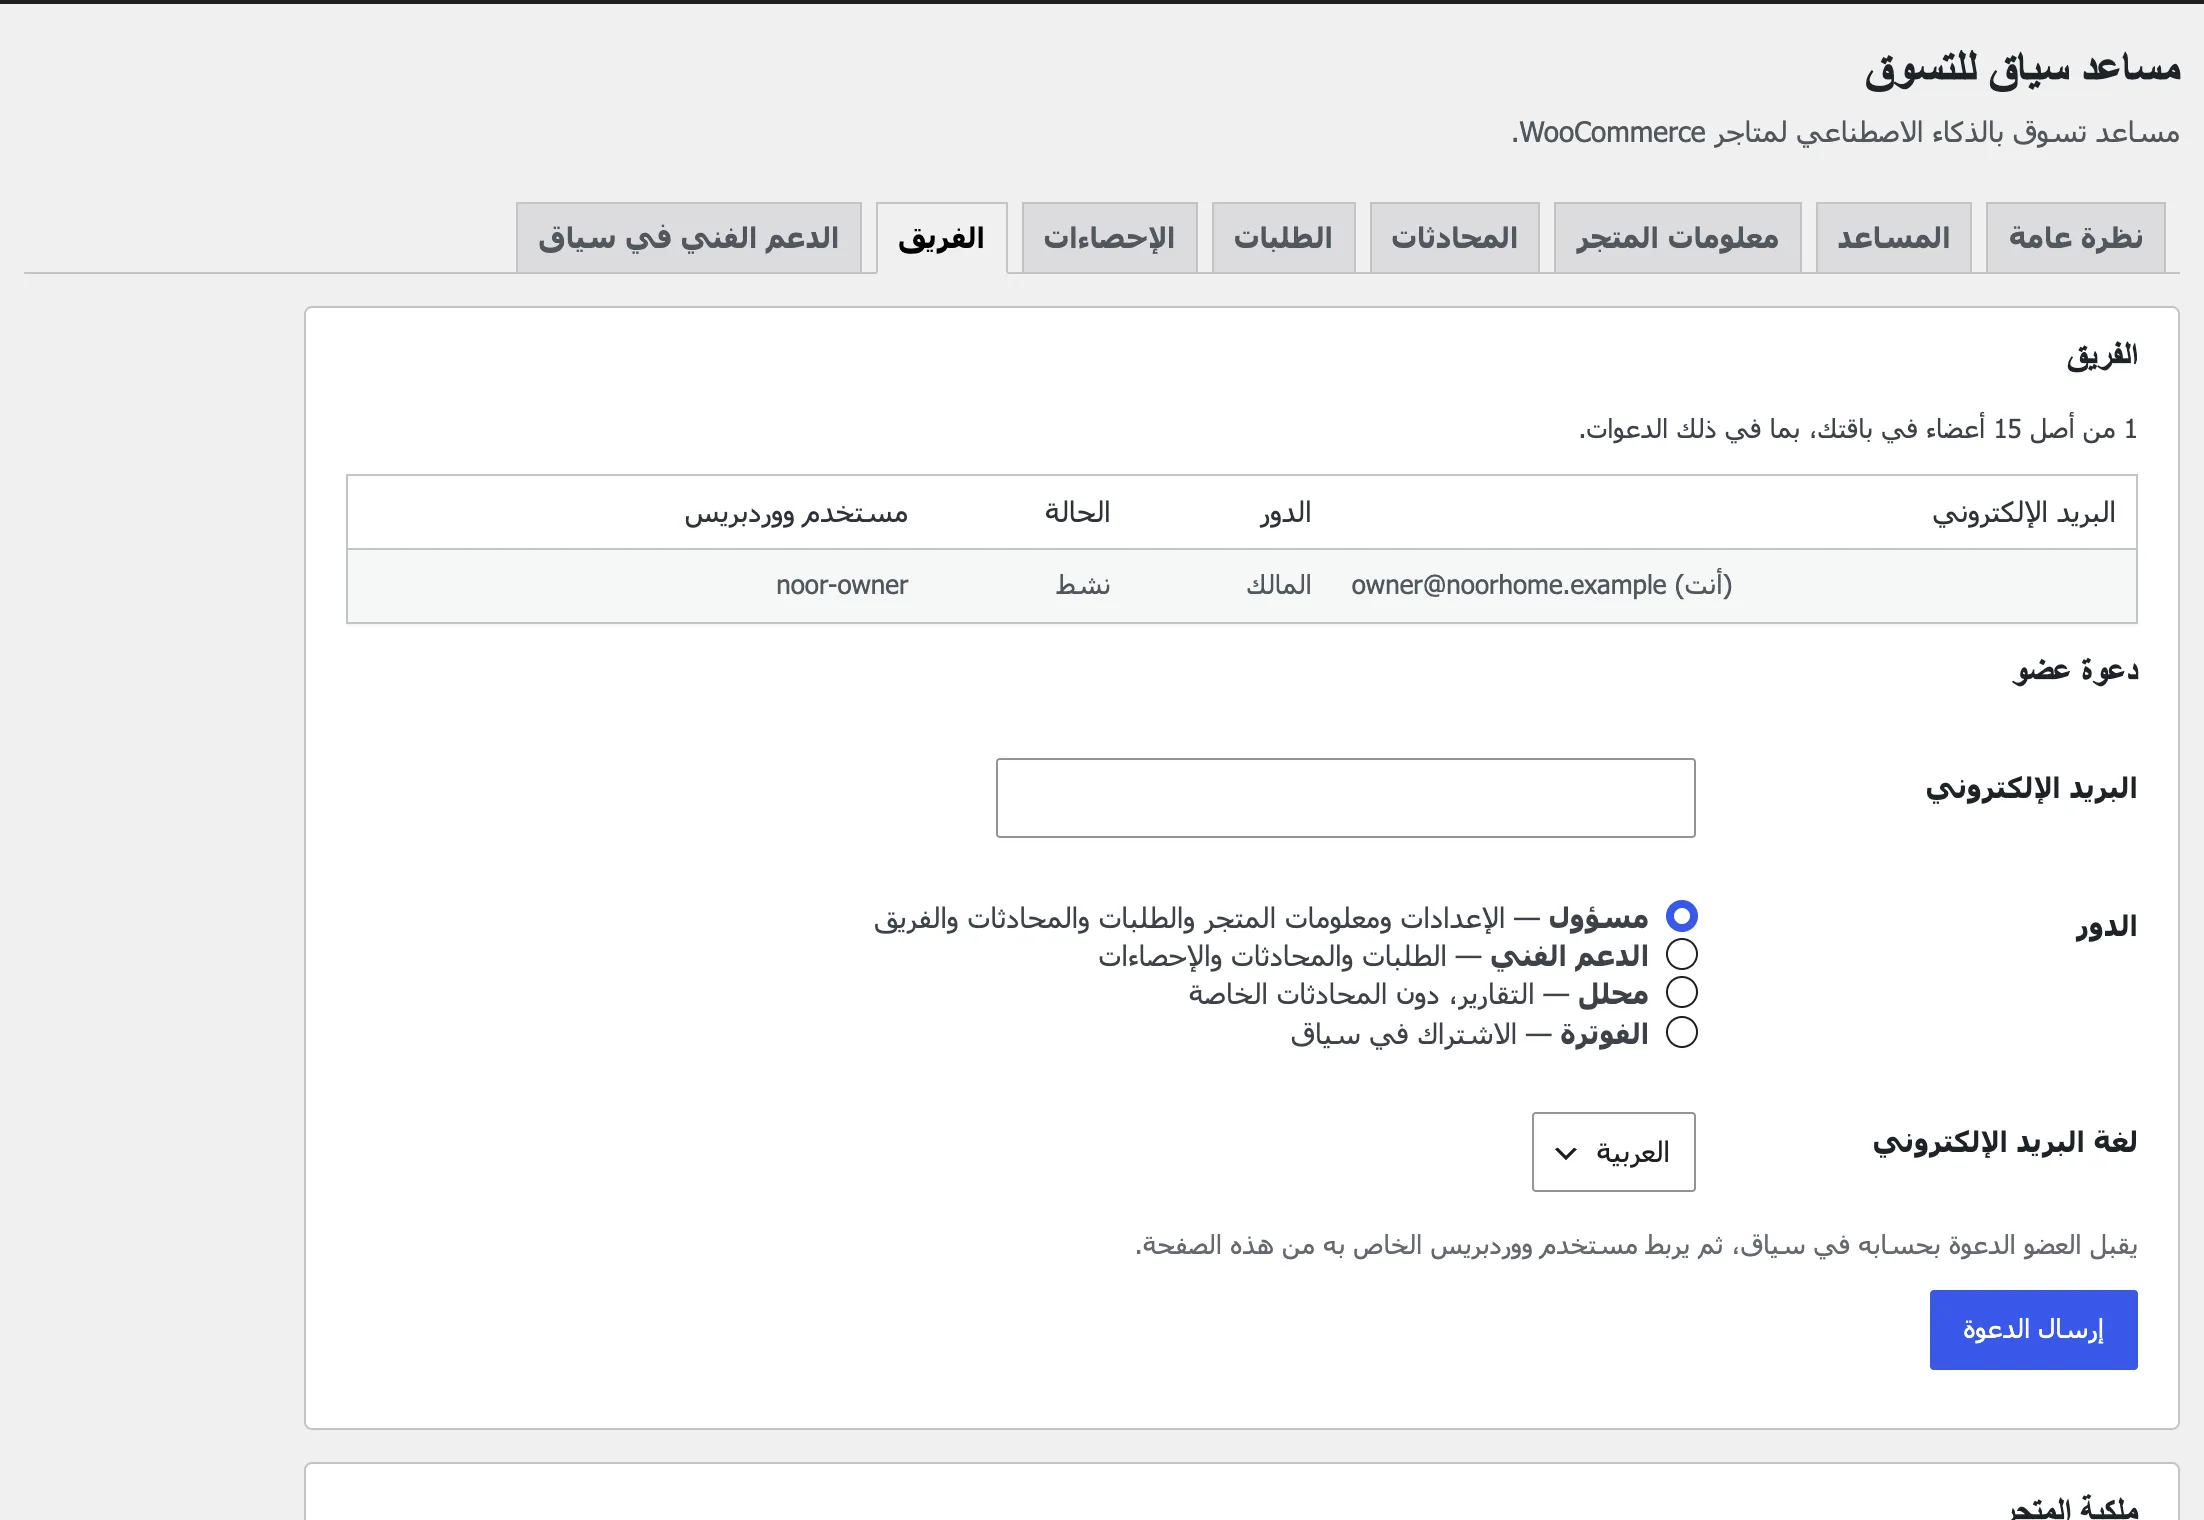Open the معلومات المتجر tab
Image resolution: width=2204 pixels, height=1520 pixels.
tap(1677, 238)
